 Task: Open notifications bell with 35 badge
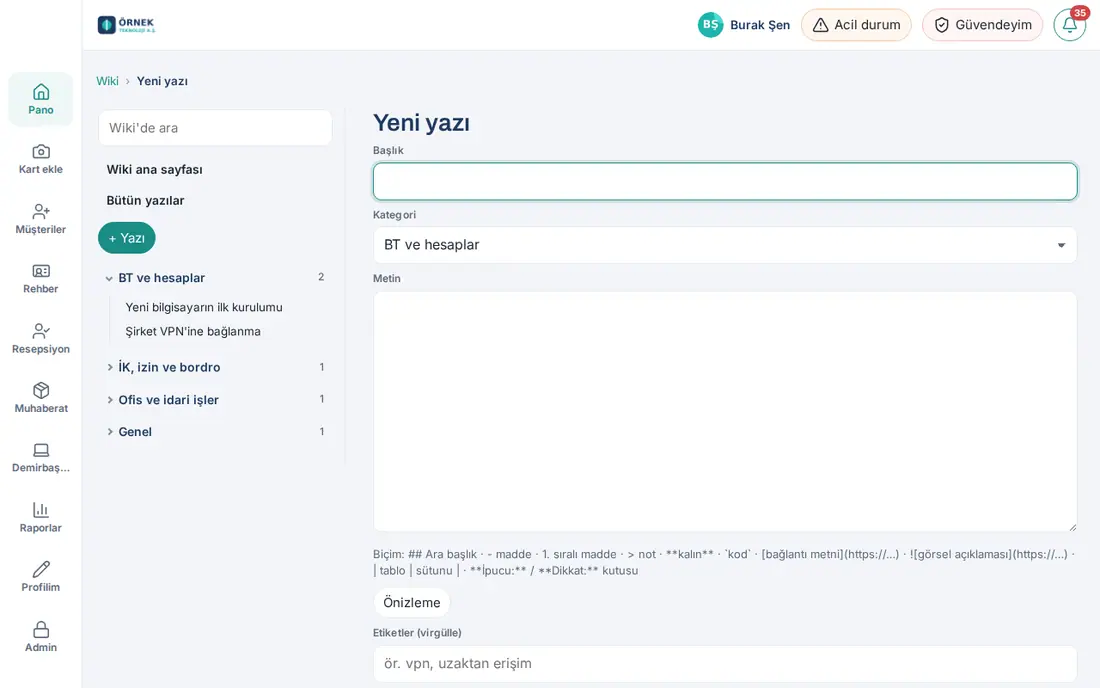1070,25
